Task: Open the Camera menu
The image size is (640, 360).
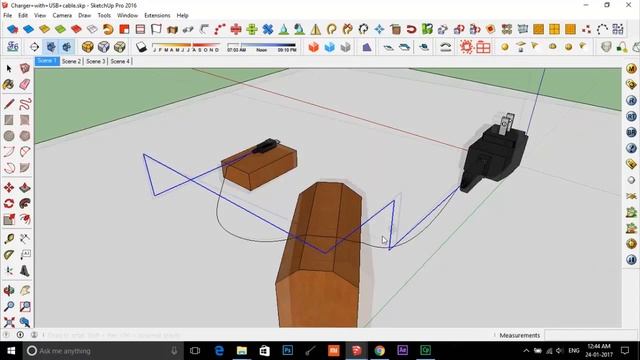Action: point(62,16)
